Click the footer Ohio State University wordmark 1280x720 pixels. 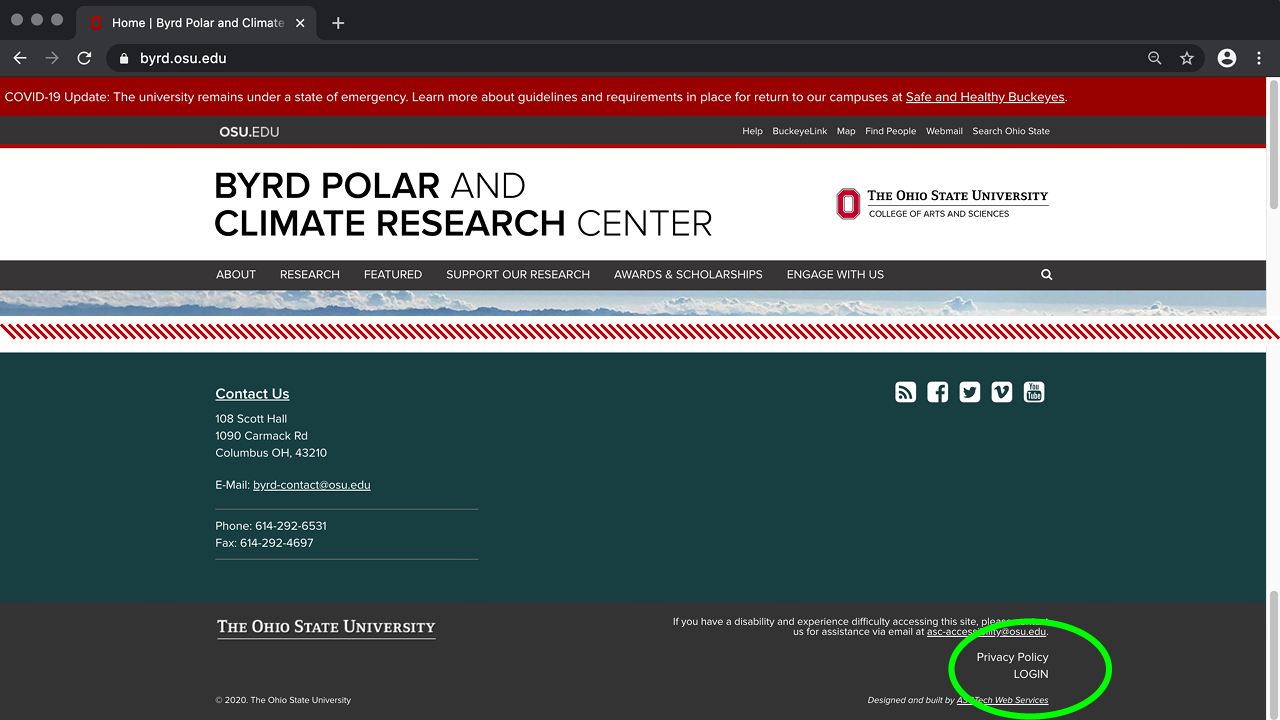tap(326, 628)
